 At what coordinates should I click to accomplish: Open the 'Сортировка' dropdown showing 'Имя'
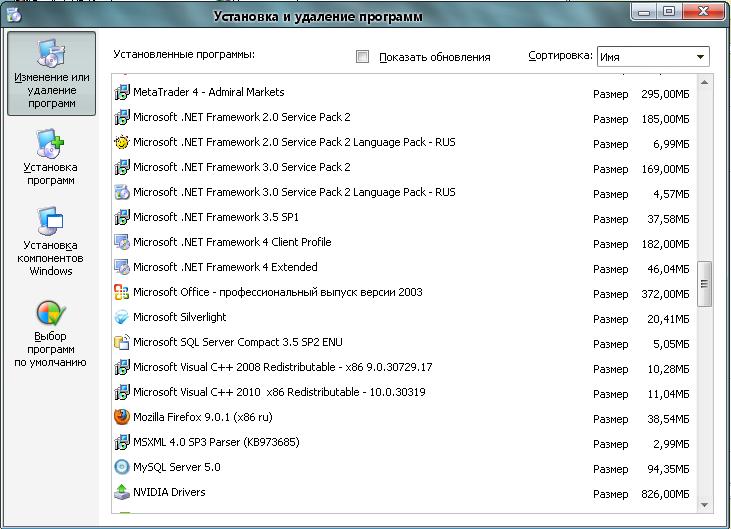653,57
